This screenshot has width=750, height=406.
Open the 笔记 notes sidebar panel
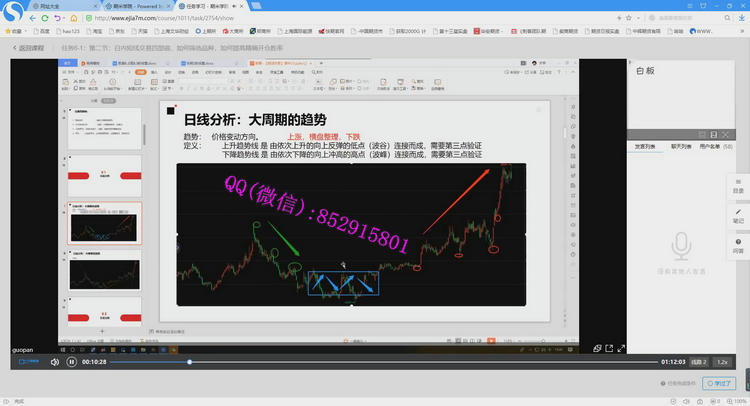coord(738,215)
